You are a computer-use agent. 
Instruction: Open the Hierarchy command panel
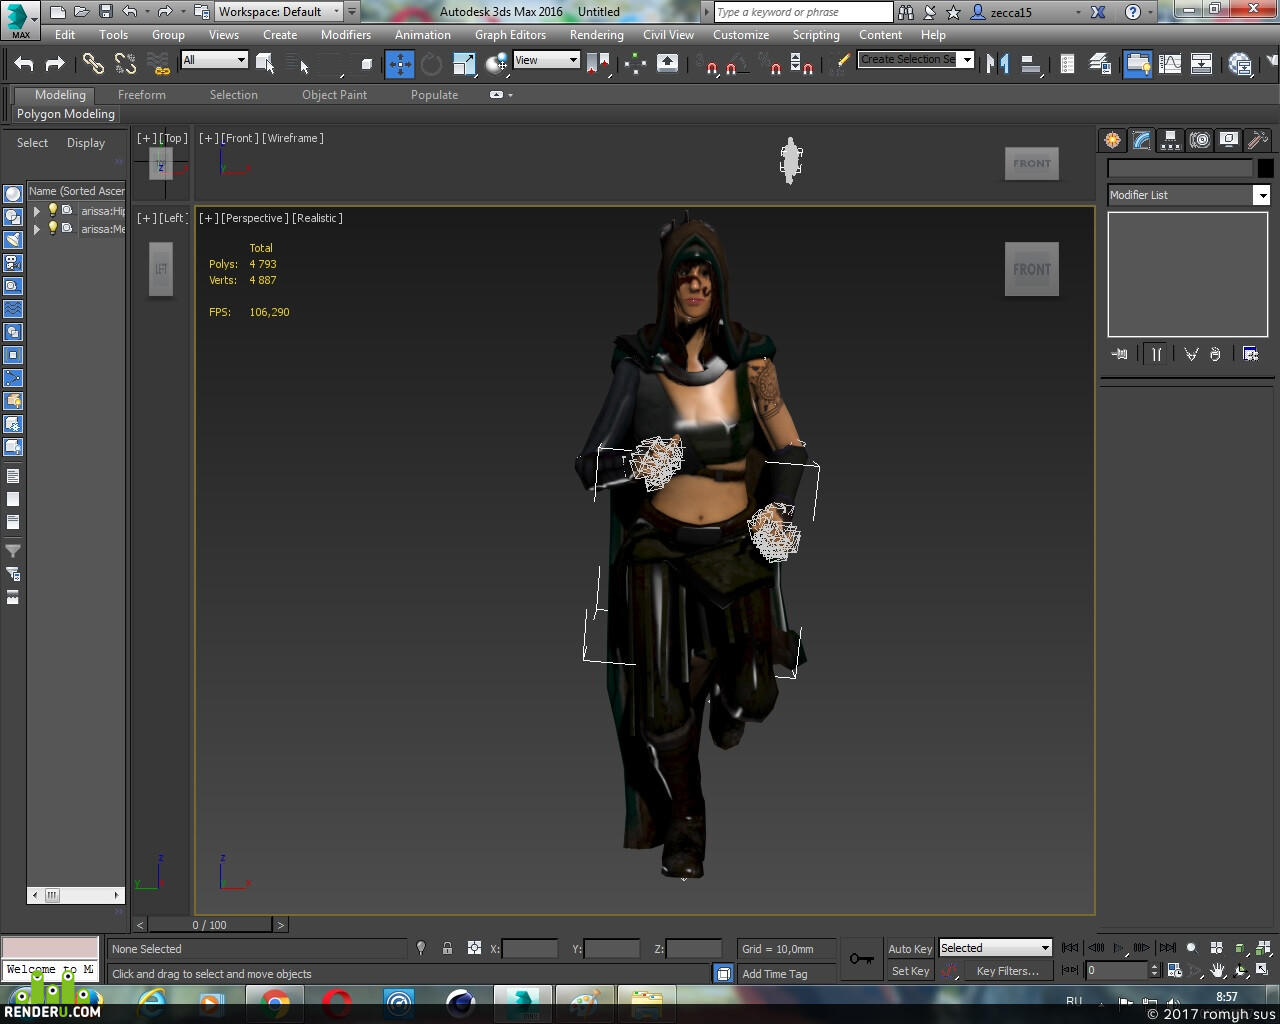1170,140
